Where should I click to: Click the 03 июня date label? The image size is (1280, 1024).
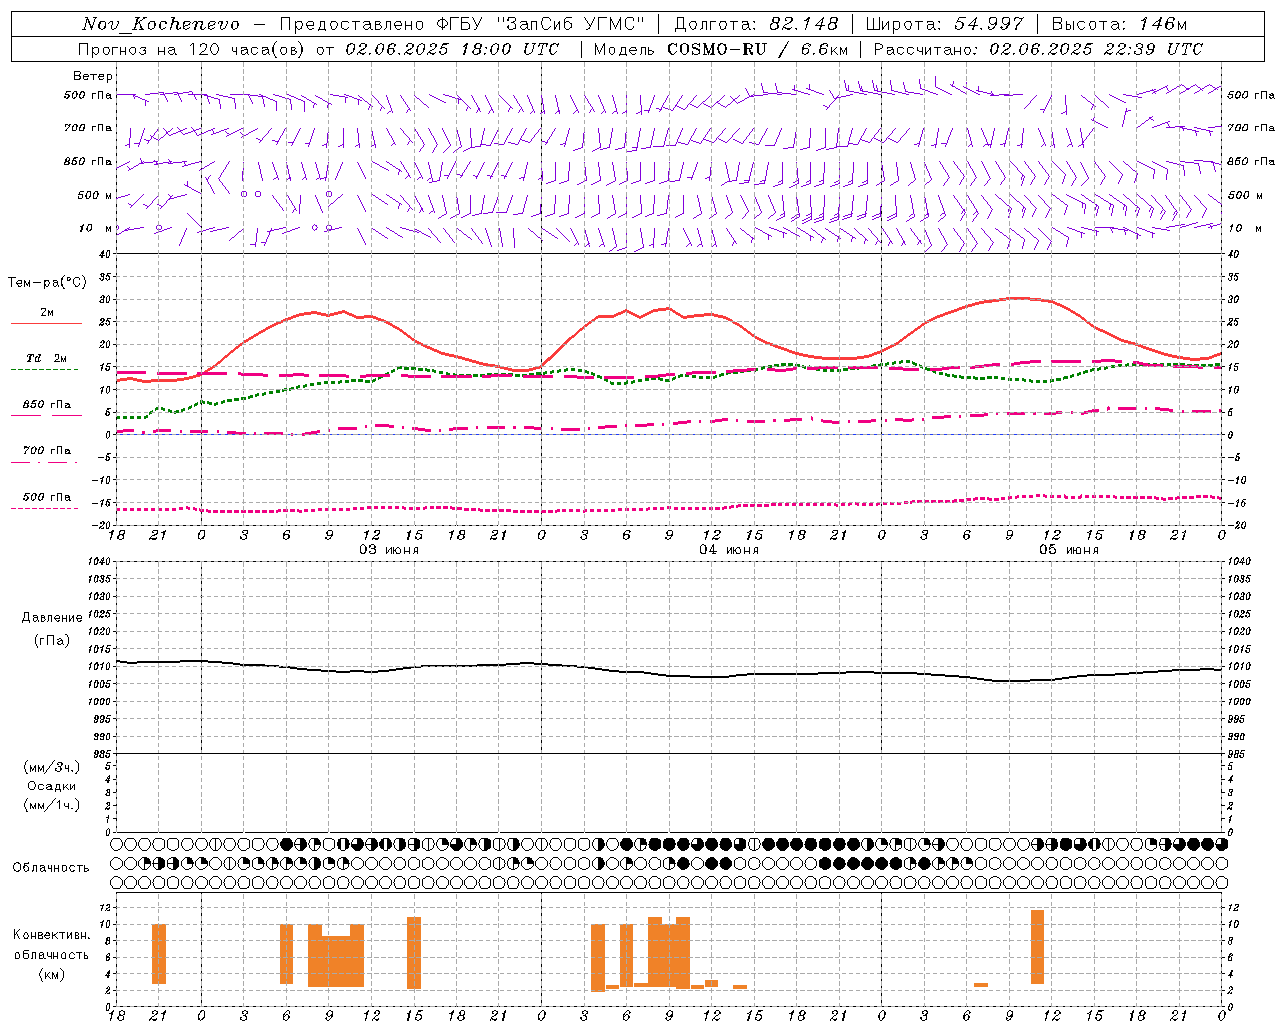click(x=389, y=550)
